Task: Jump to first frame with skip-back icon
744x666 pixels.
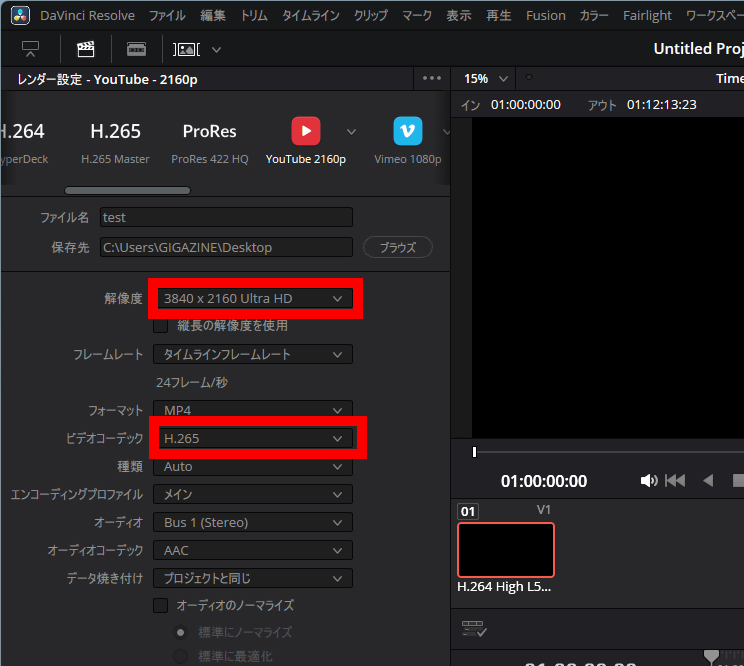Action: [675, 481]
